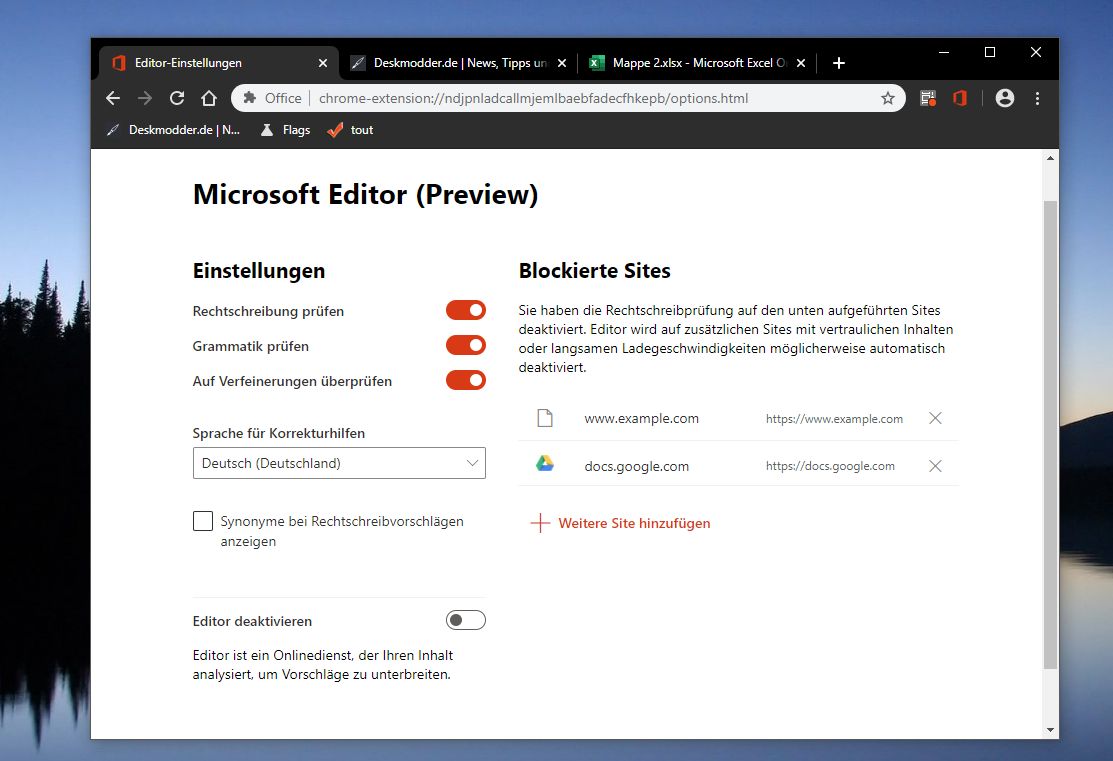Image resolution: width=1113 pixels, height=761 pixels.
Task: Click the extension icon left of the Office icon
Action: (928, 98)
